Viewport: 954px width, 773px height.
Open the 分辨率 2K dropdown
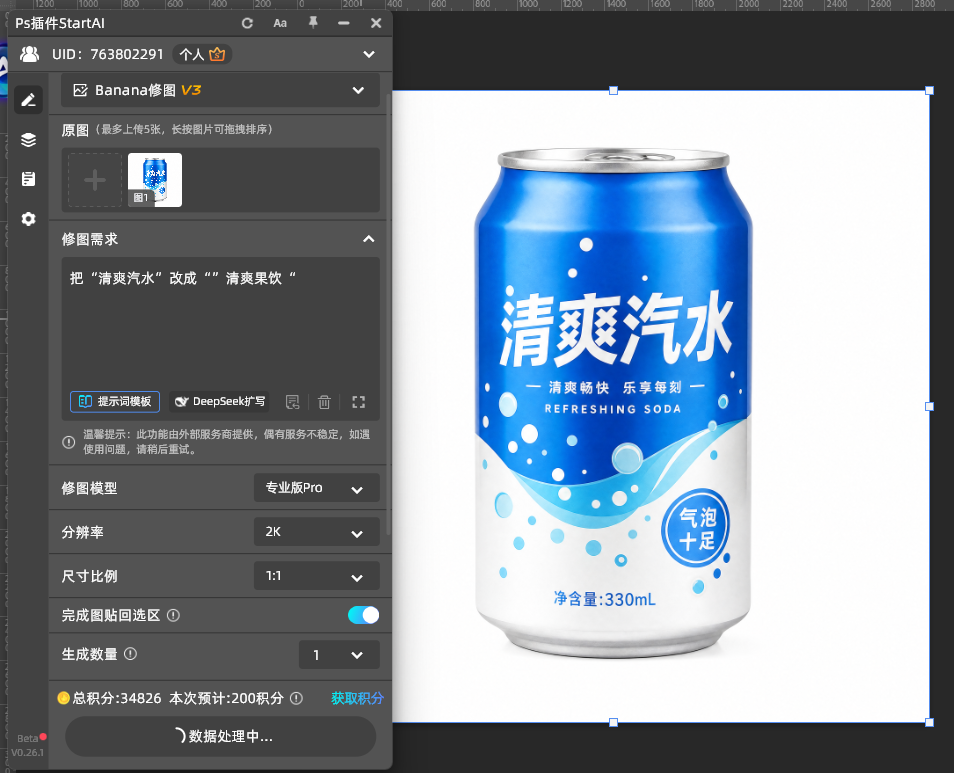316,532
